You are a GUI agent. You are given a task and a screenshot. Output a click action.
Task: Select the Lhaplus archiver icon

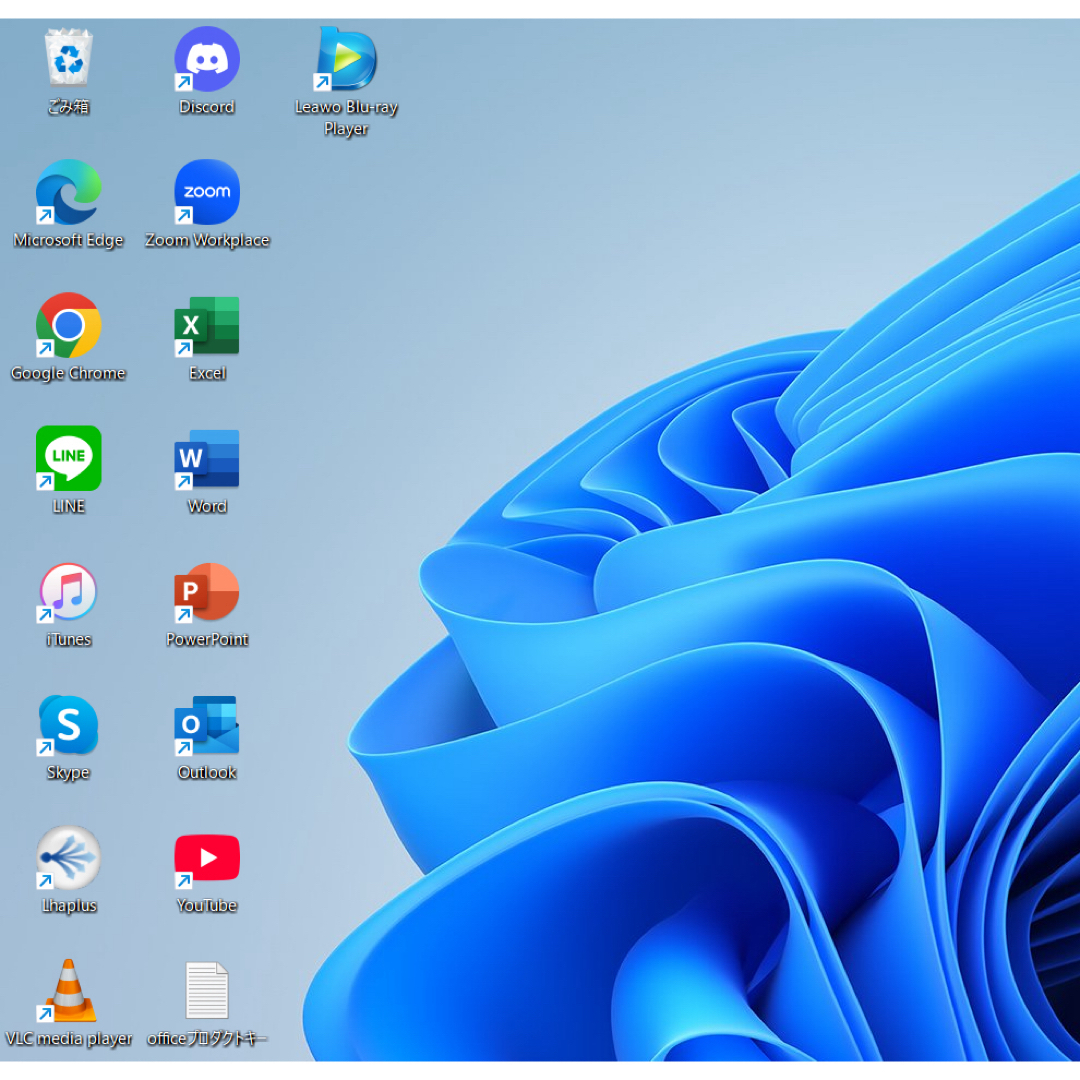click(68, 858)
